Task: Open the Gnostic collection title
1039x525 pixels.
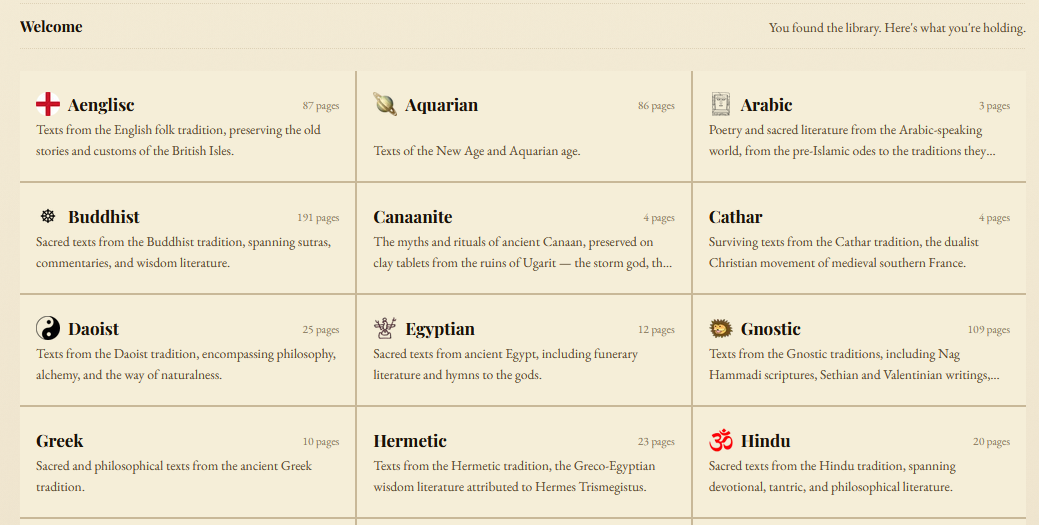Action: (x=771, y=329)
